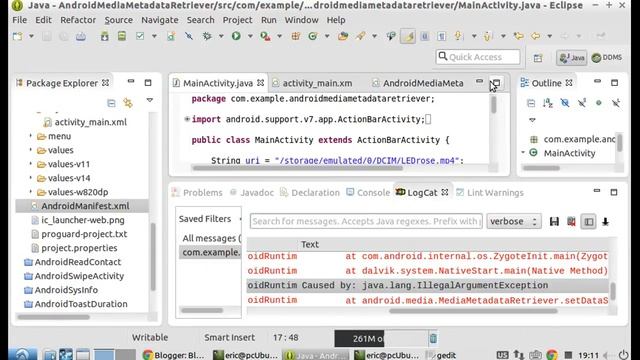Screen dimensions: 640x360
Task: Open the Navigate menu
Action: coord(160,20)
